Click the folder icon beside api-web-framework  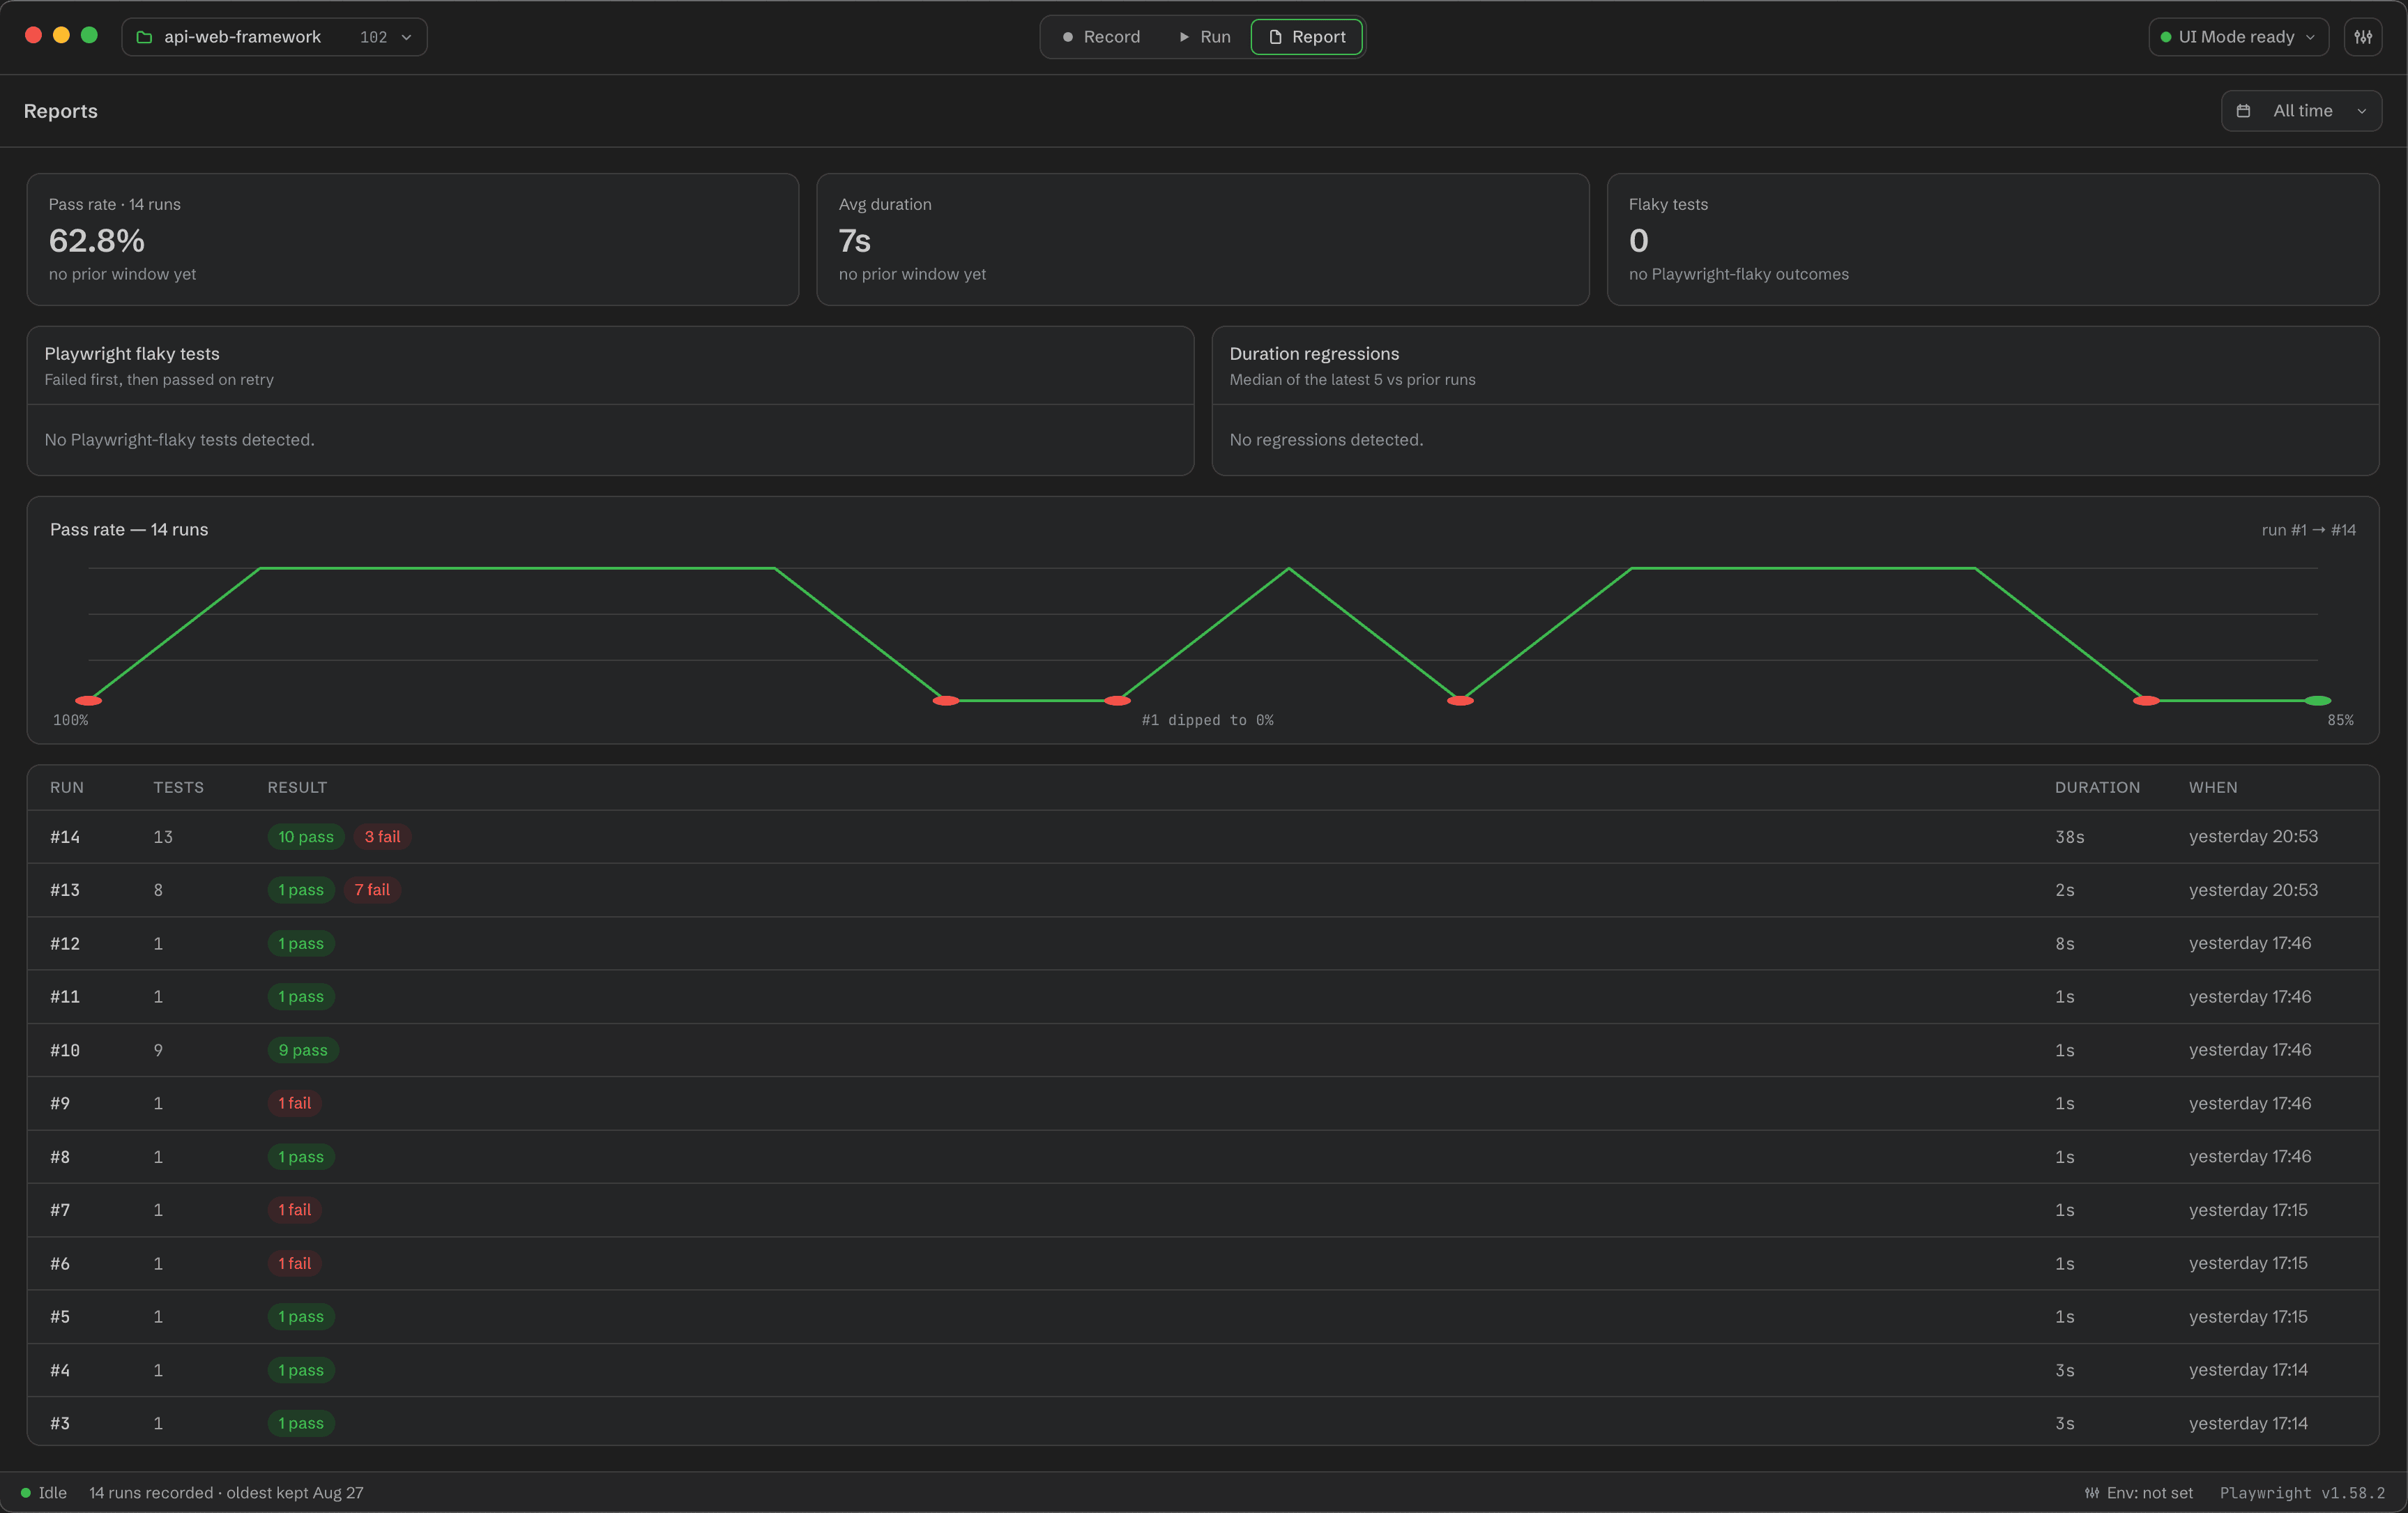[x=144, y=37]
